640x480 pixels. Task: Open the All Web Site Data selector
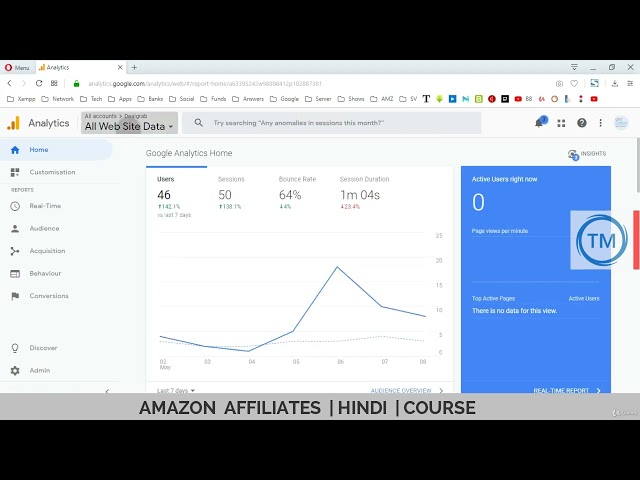tap(129, 122)
